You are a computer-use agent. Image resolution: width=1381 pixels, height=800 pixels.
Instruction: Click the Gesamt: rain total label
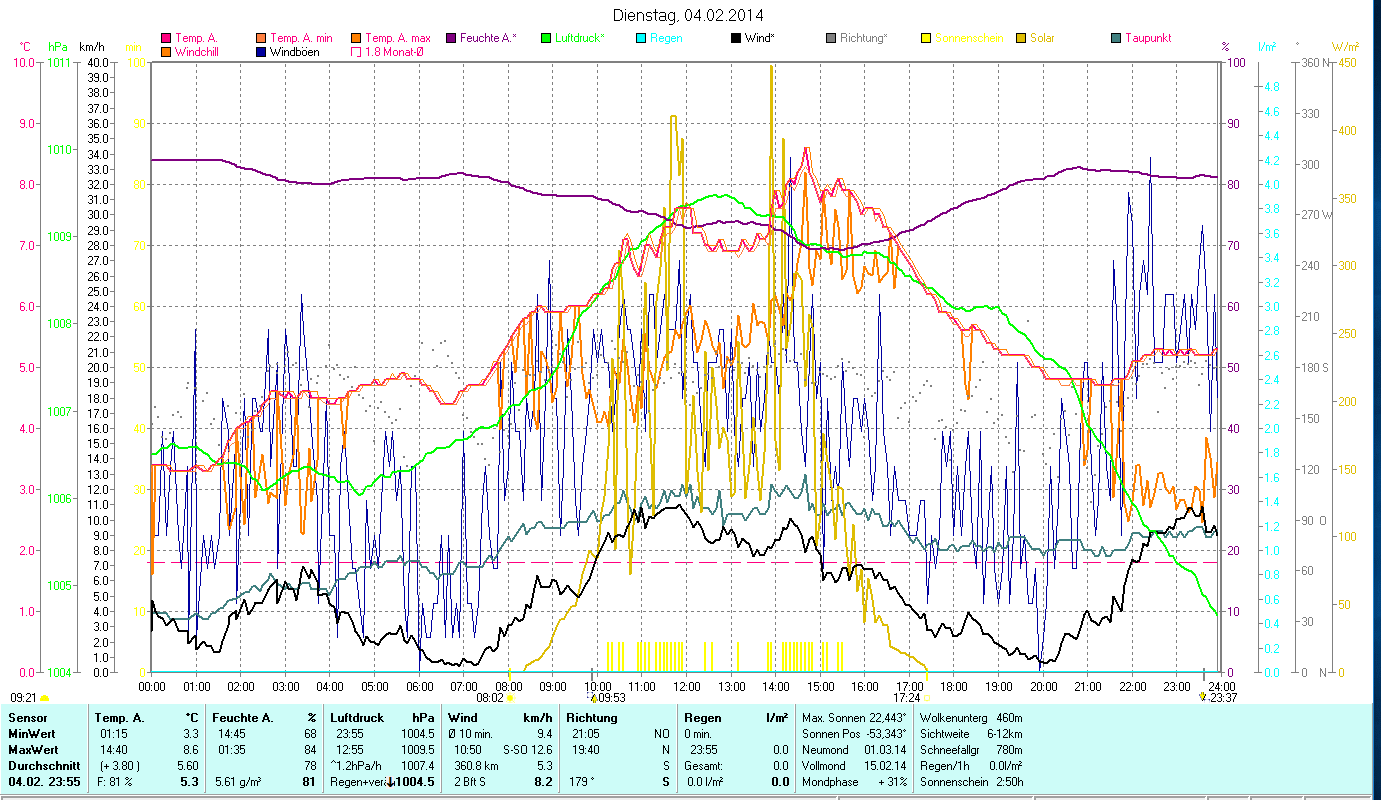coord(705,766)
